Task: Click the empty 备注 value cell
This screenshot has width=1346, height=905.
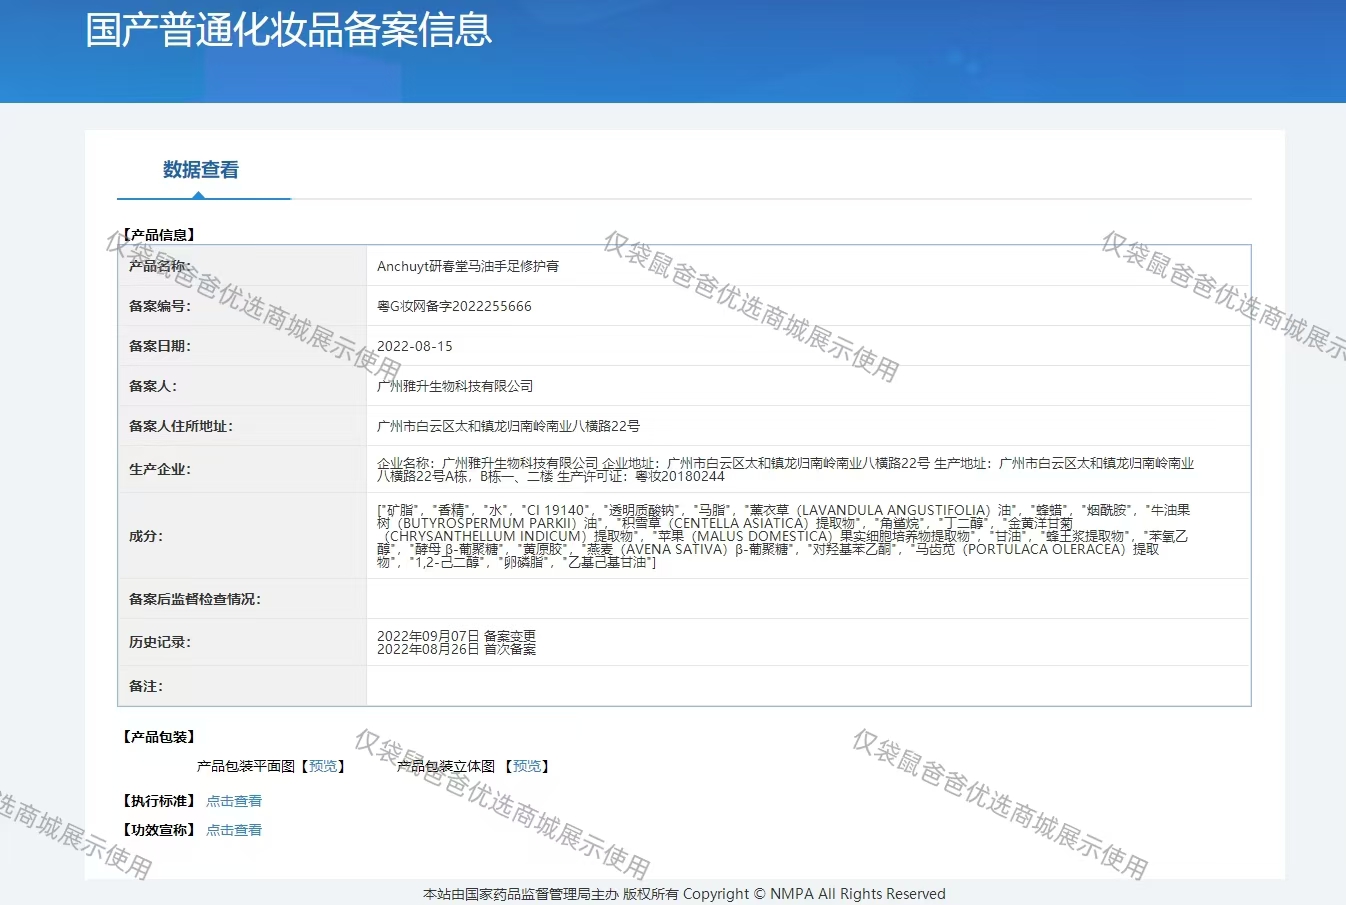Action: pyautogui.click(x=807, y=686)
